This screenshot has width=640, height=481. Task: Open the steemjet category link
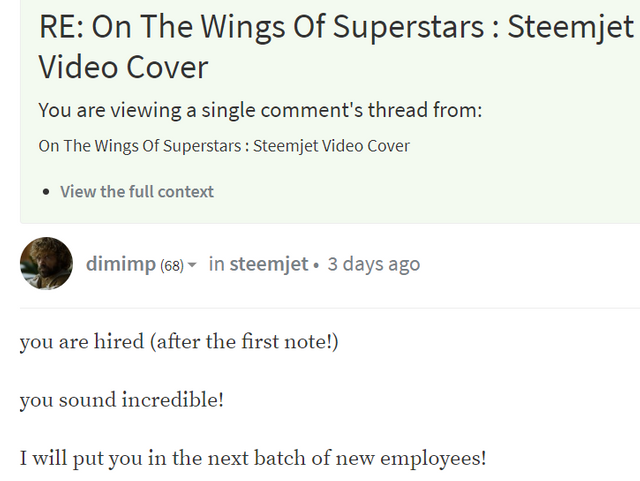tap(268, 265)
